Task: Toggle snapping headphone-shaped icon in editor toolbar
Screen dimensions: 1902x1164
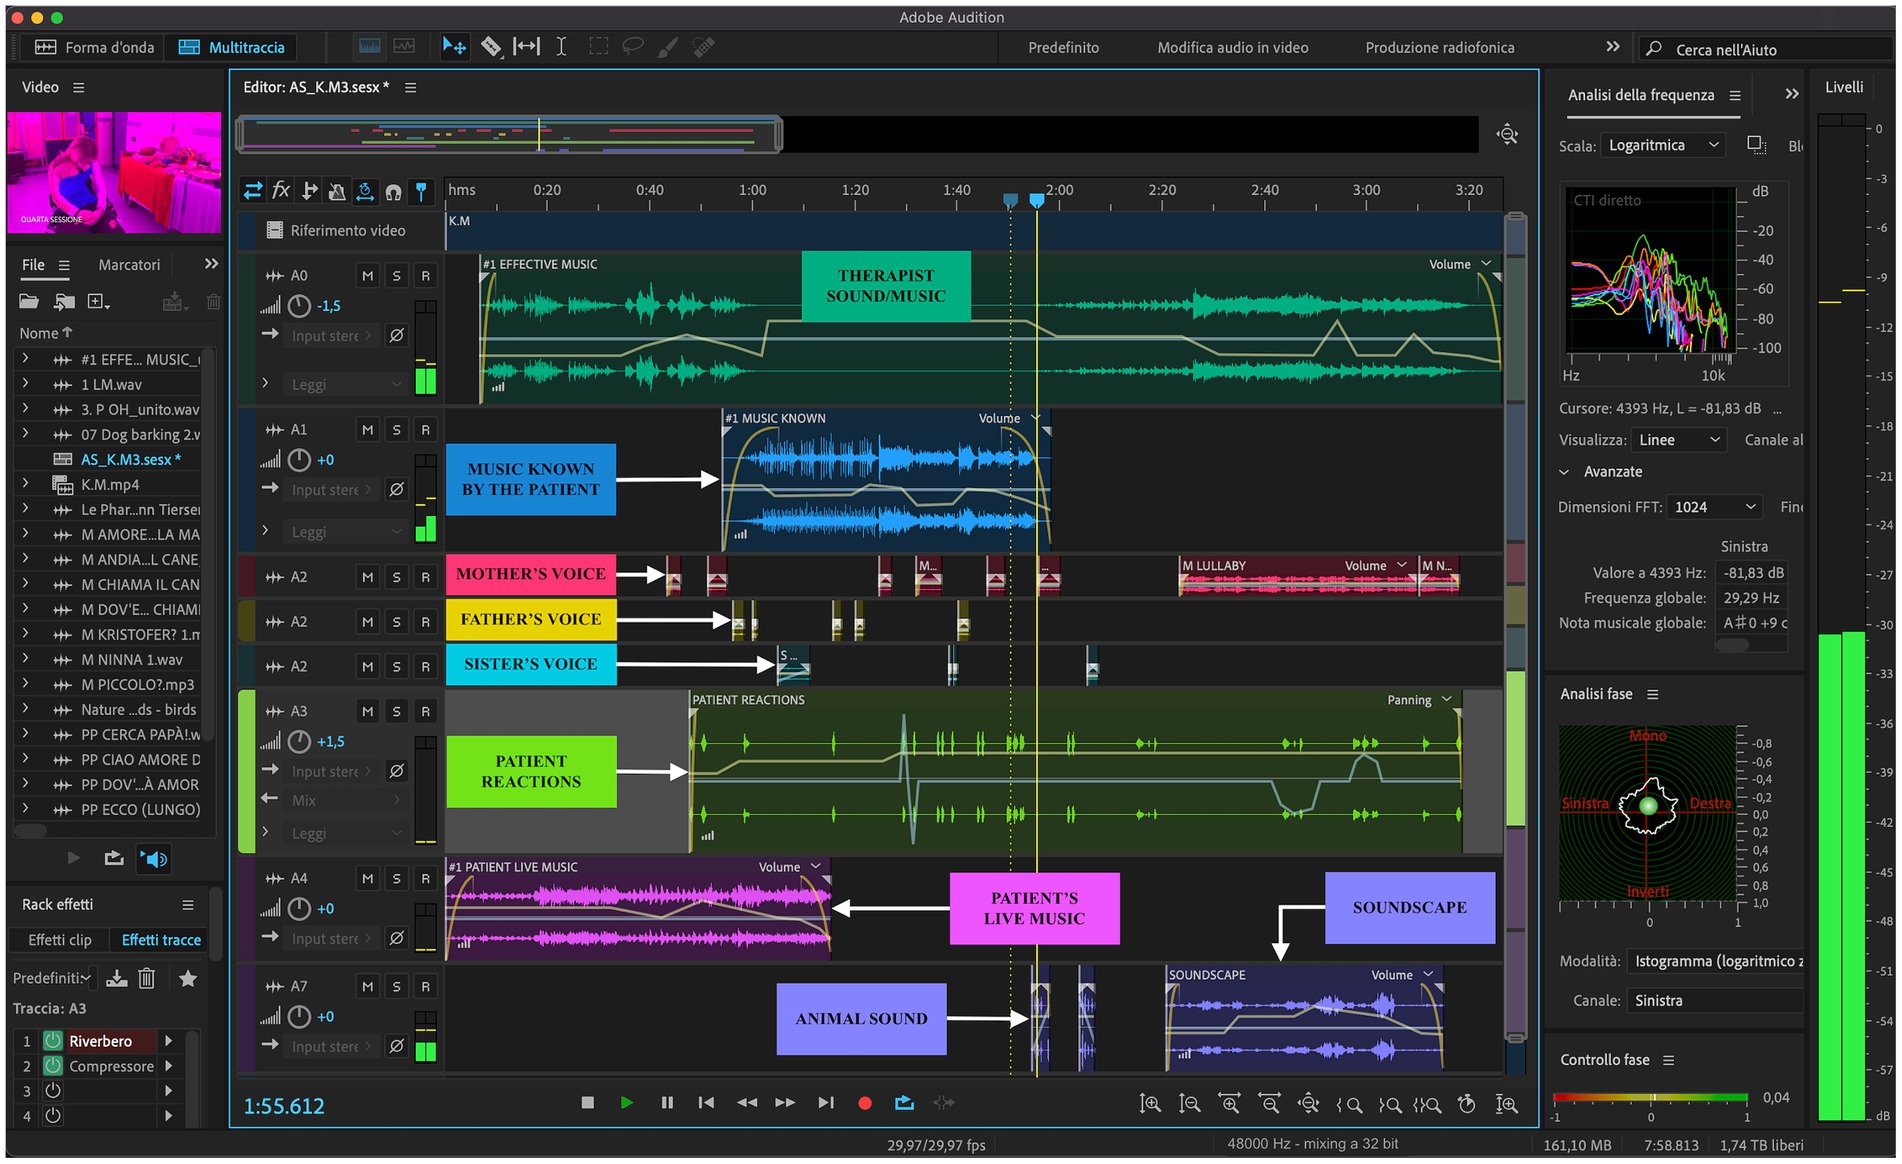Action: click(x=393, y=190)
